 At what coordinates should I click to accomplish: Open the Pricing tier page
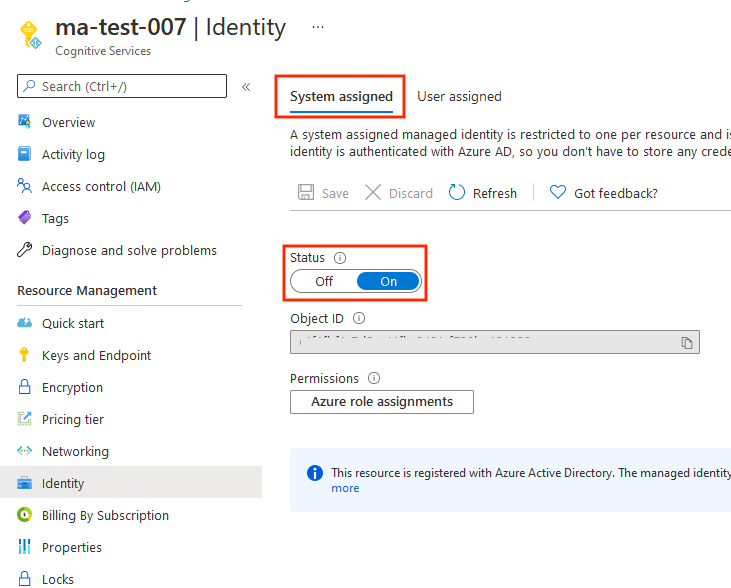coord(72,419)
